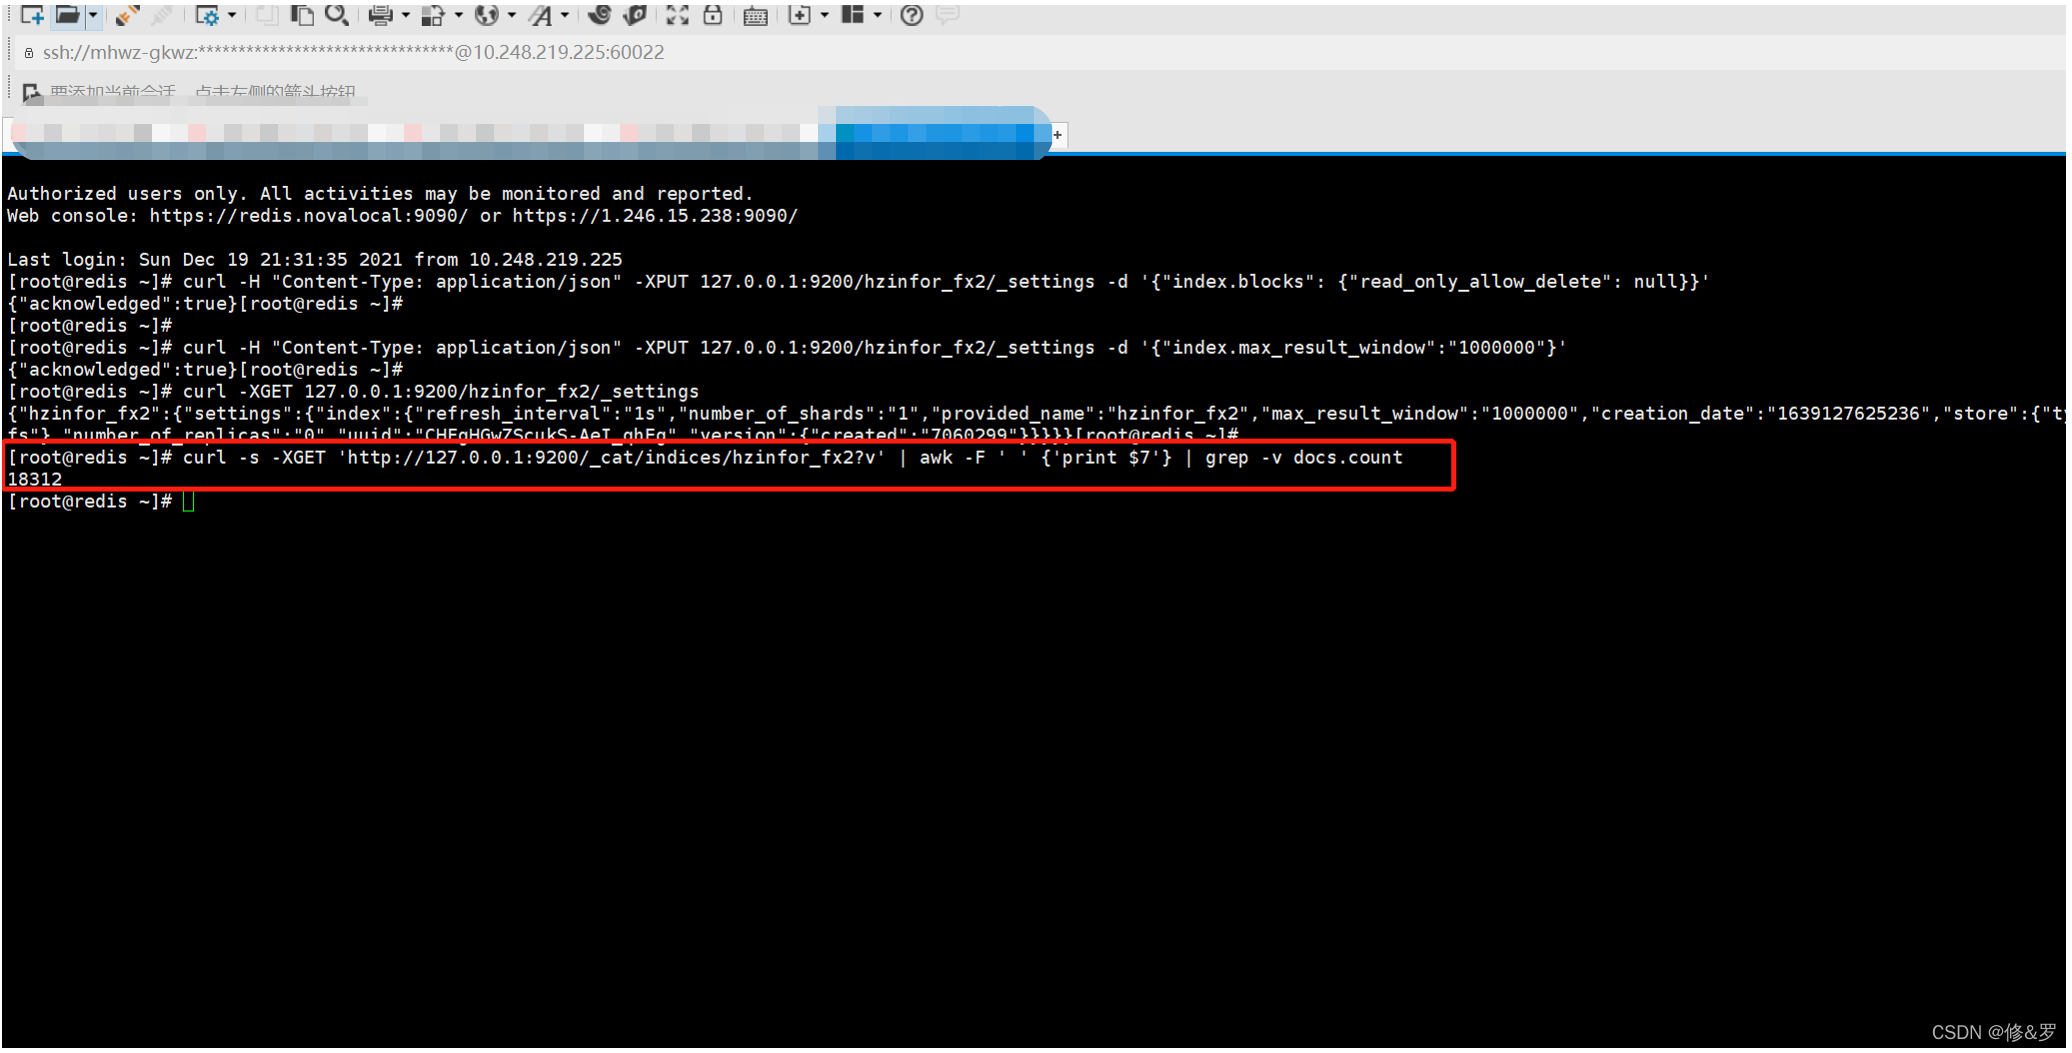Create a new session with the New icon
The height and width of the screenshot is (1053, 2072).
point(32,15)
